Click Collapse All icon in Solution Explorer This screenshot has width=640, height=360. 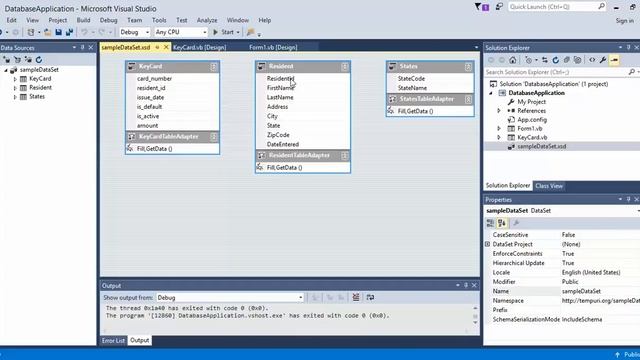coord(567,60)
